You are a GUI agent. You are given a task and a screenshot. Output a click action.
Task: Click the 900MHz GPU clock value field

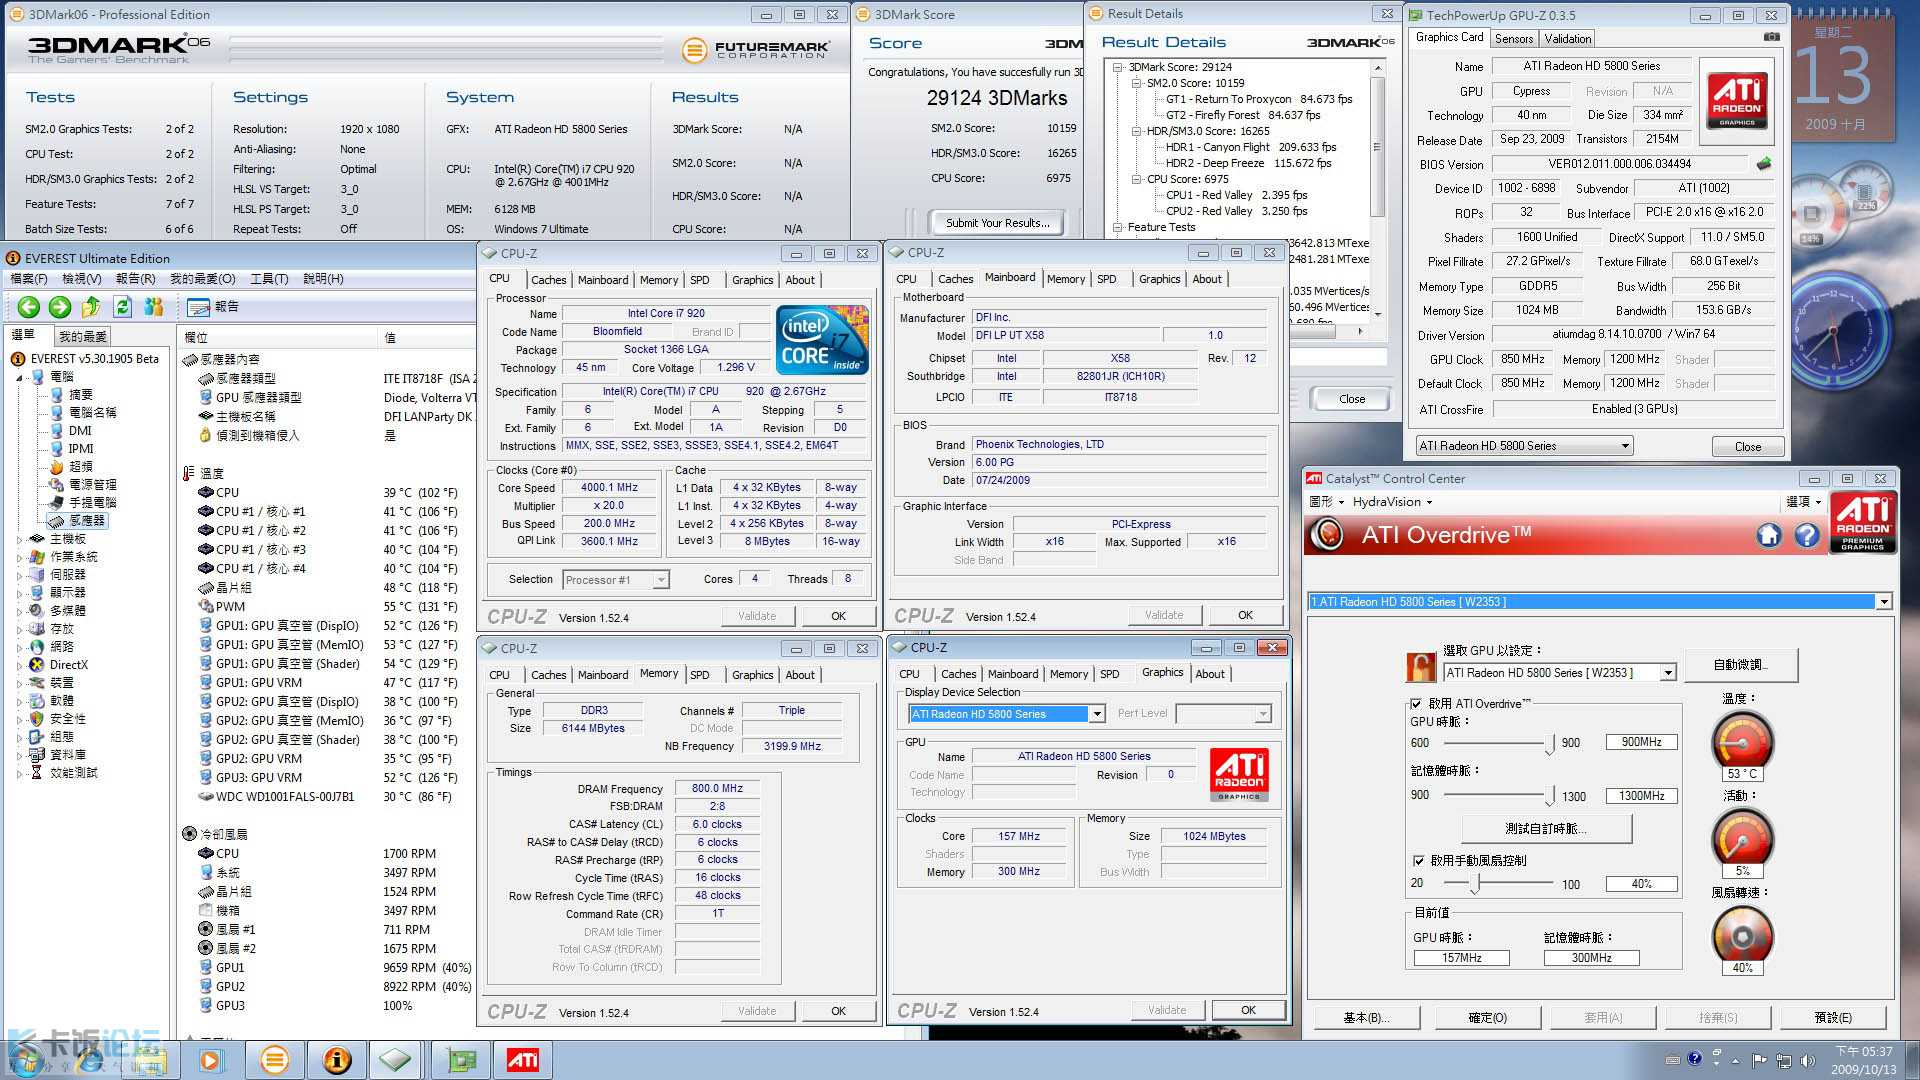(x=1641, y=742)
